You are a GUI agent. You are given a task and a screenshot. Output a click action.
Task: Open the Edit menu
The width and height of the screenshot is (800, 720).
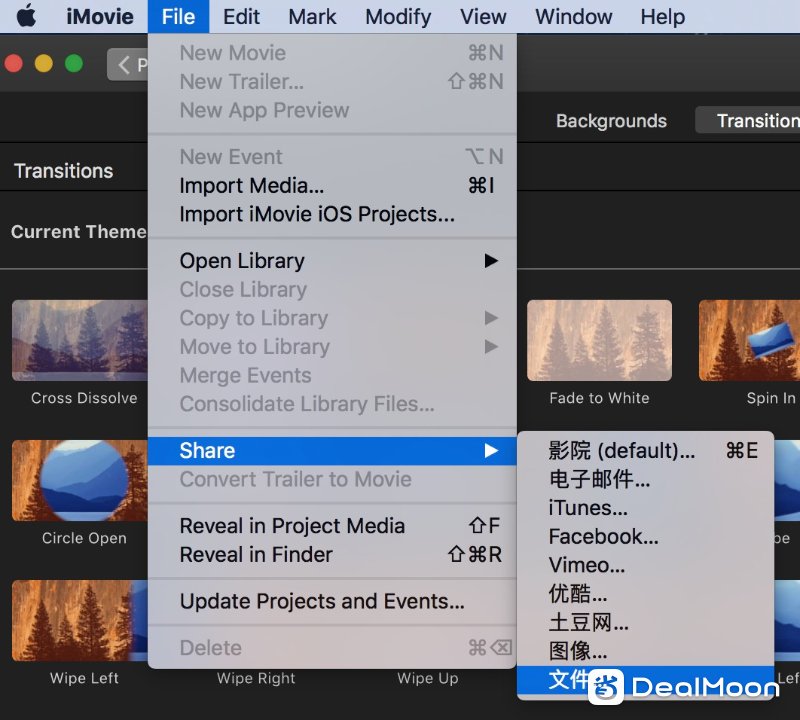(x=241, y=17)
